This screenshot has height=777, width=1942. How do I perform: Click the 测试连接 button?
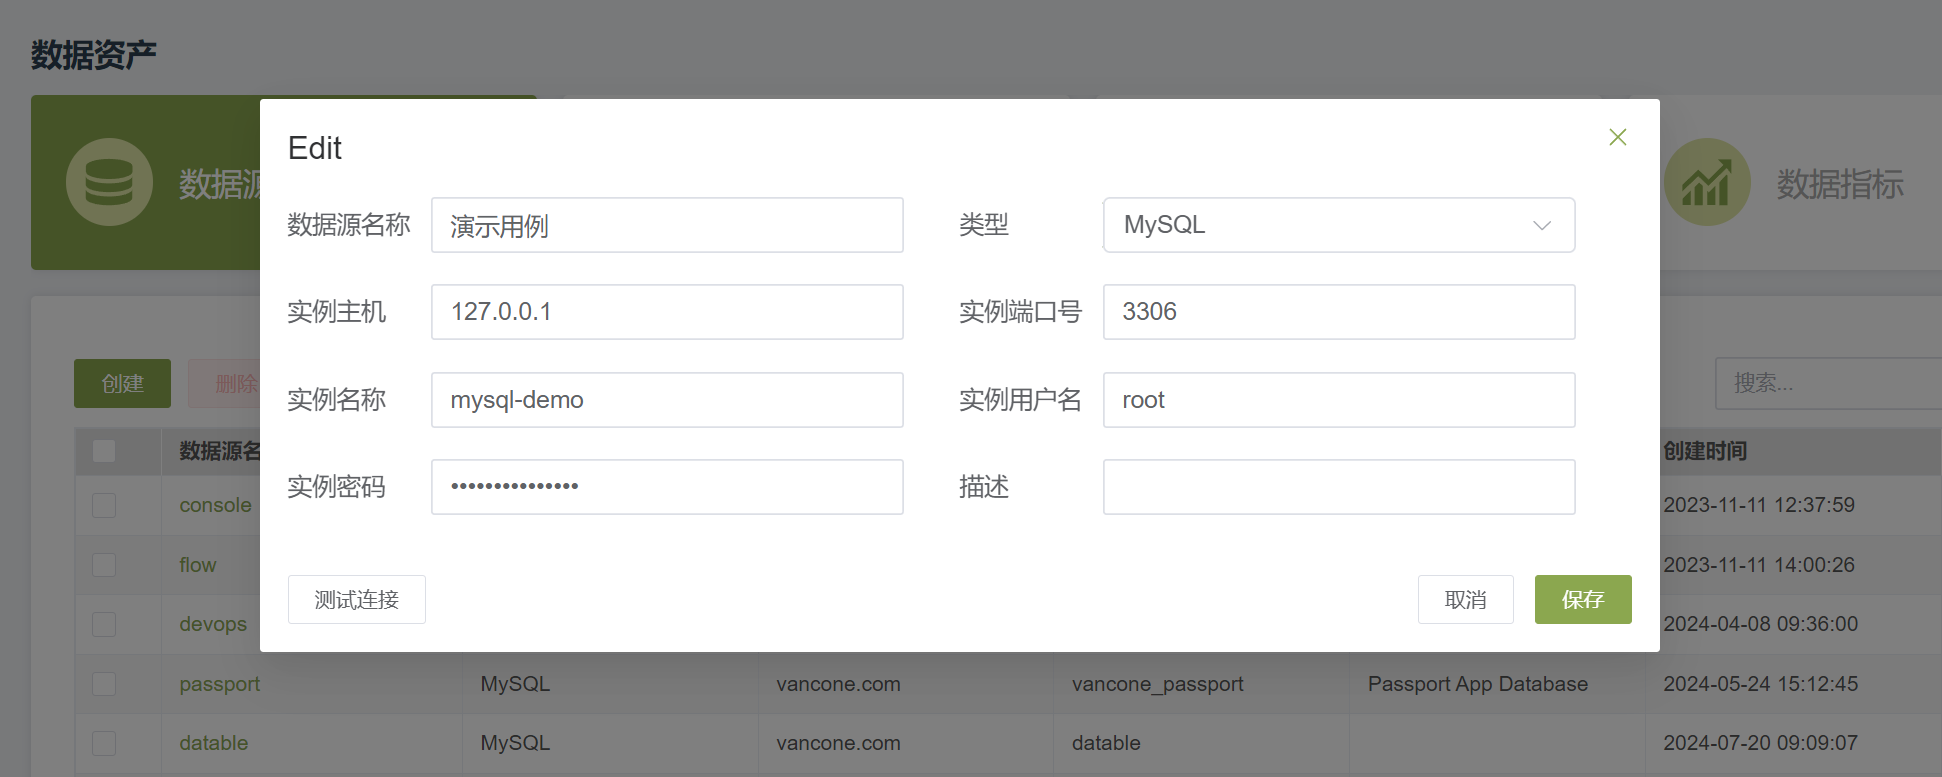click(357, 599)
